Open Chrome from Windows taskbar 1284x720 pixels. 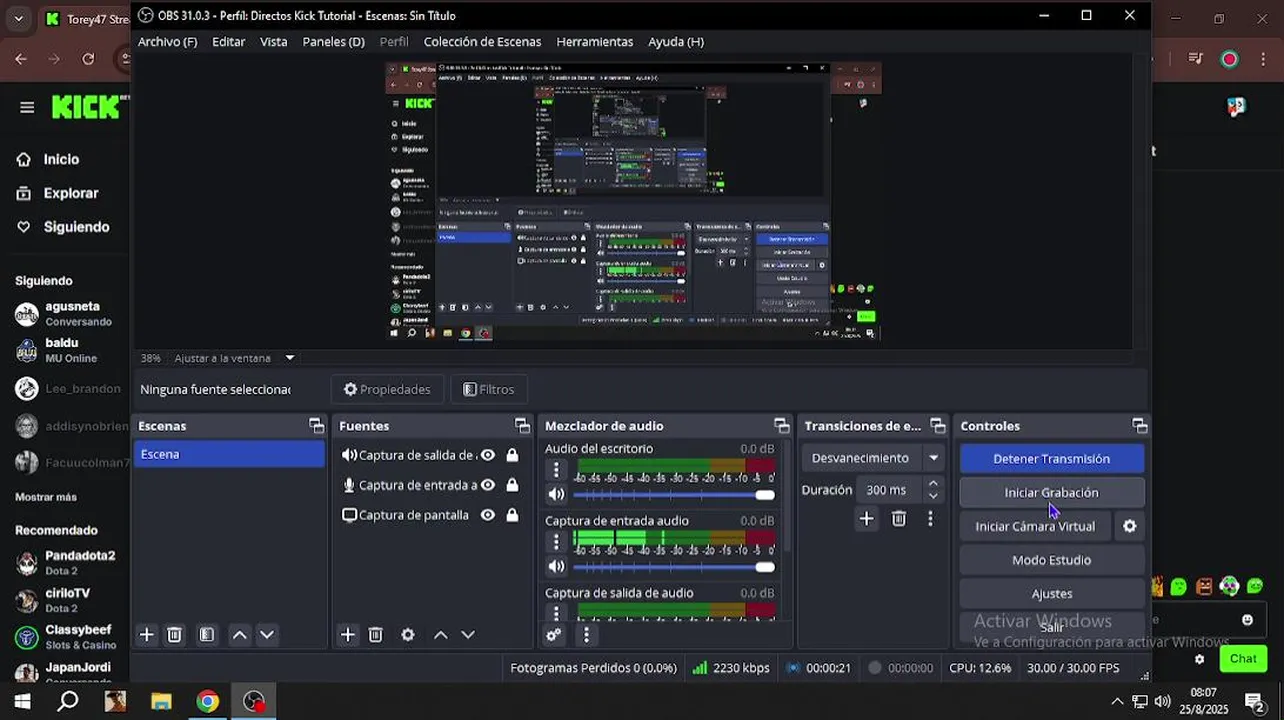coord(208,701)
